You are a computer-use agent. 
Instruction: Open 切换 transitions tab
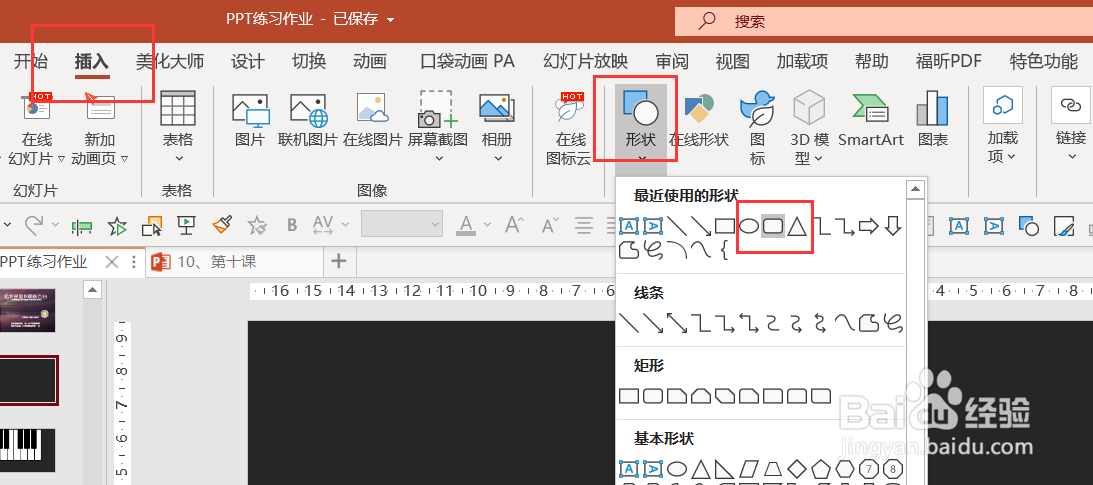click(309, 61)
